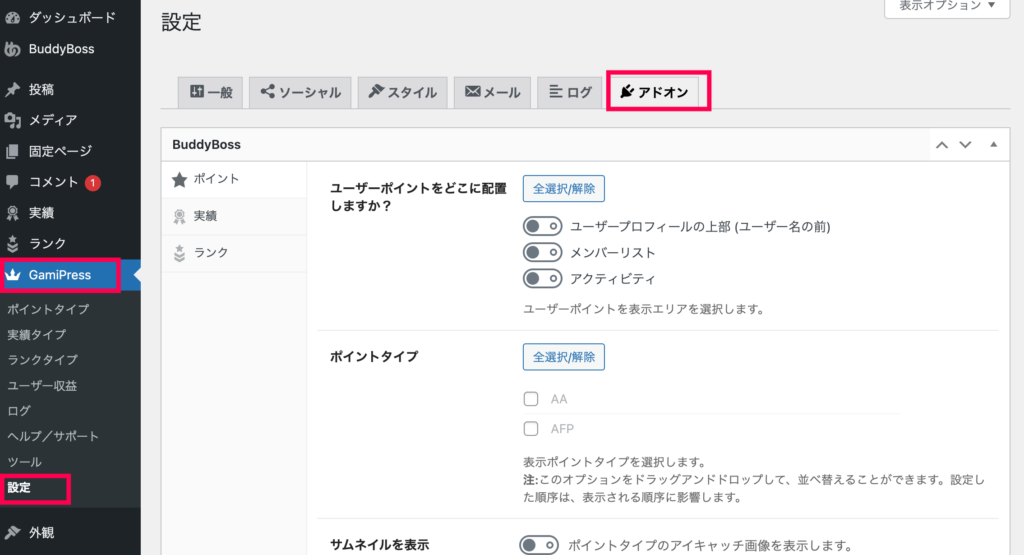Move BuddyBoss panel down with chevron
The width and height of the screenshot is (1024, 555).
pos(965,145)
